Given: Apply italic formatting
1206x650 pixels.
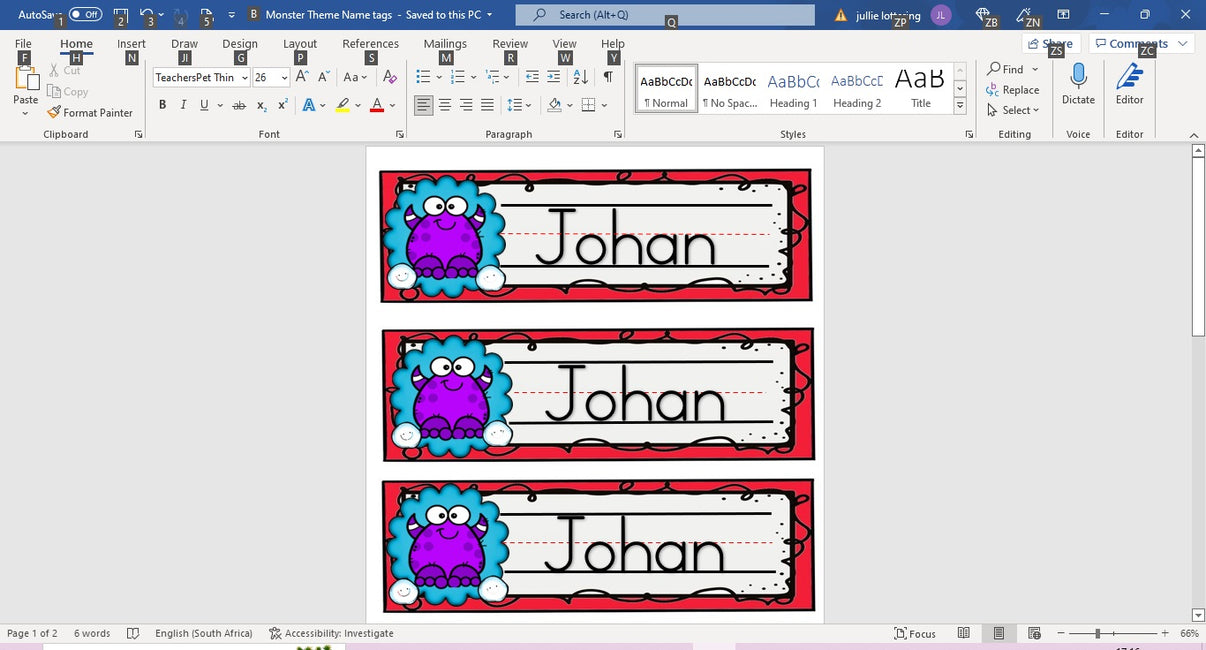Looking at the screenshot, I should (x=183, y=104).
